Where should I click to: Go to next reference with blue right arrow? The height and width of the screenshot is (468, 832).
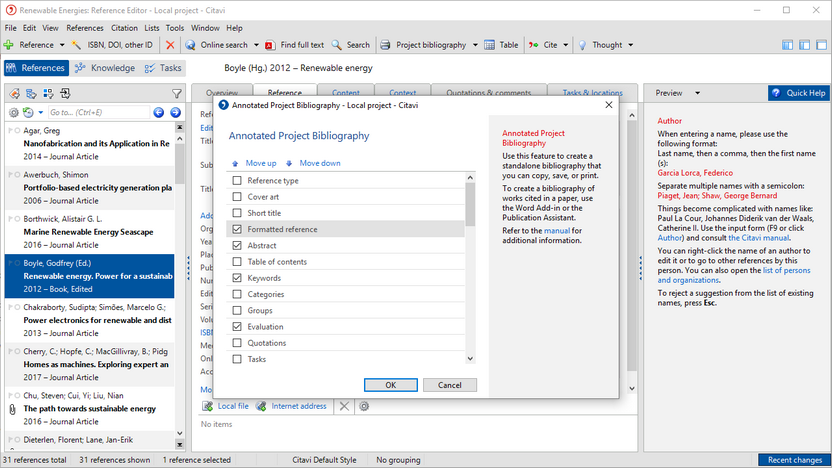coord(176,112)
